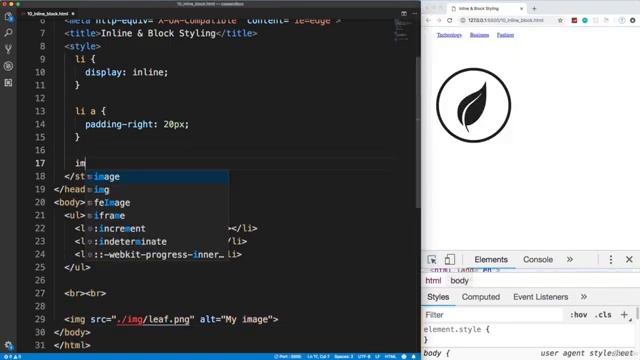
Task: Open the Debug view in the activity bar
Action: pos(8,66)
